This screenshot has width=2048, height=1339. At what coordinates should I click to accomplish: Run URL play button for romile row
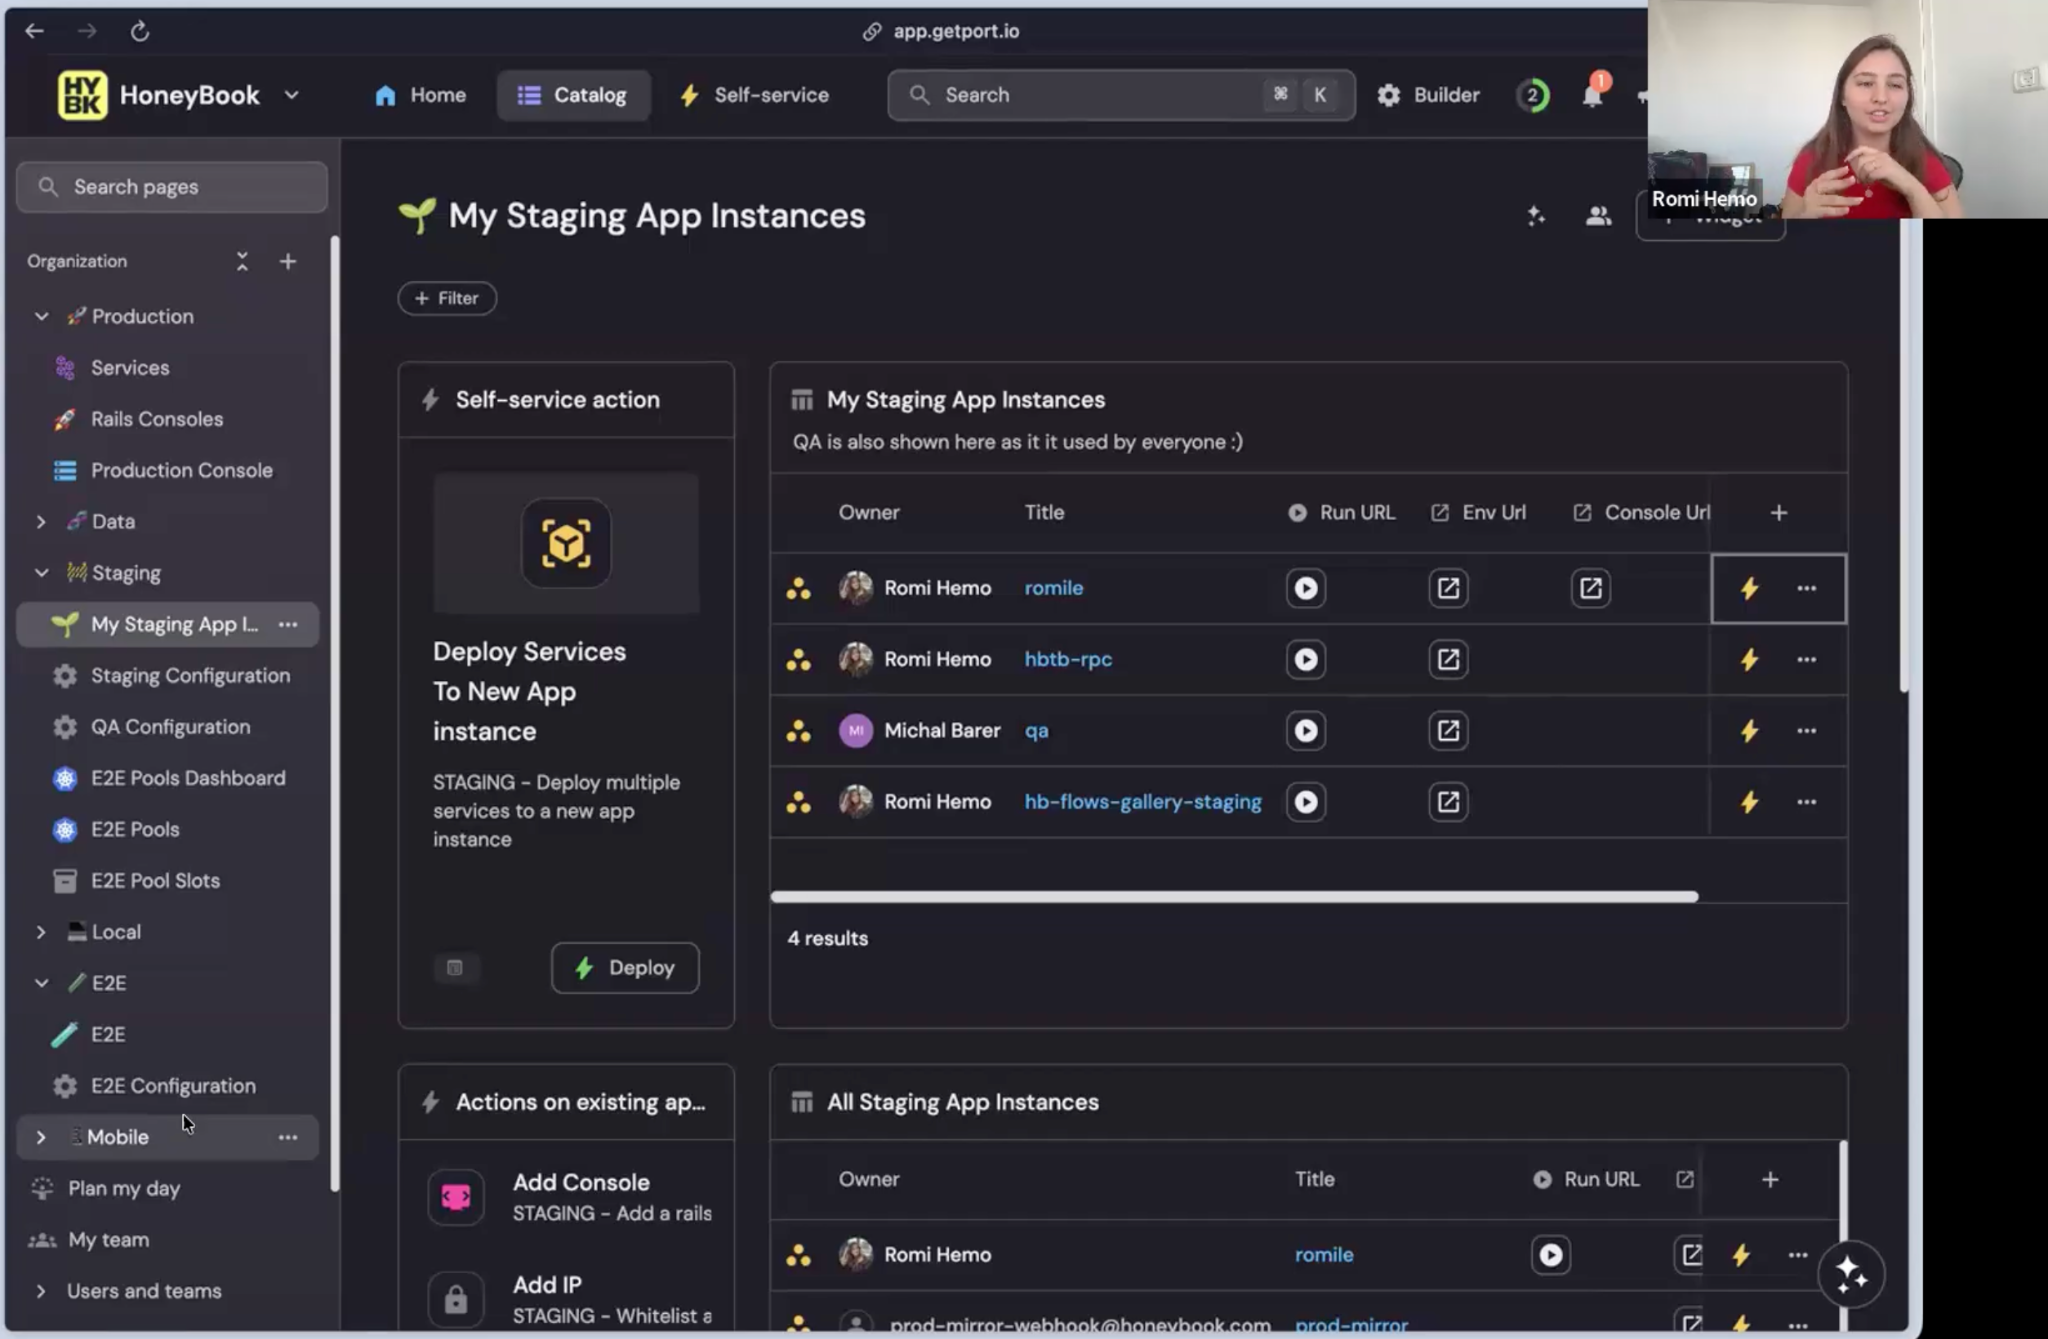pos(1306,588)
